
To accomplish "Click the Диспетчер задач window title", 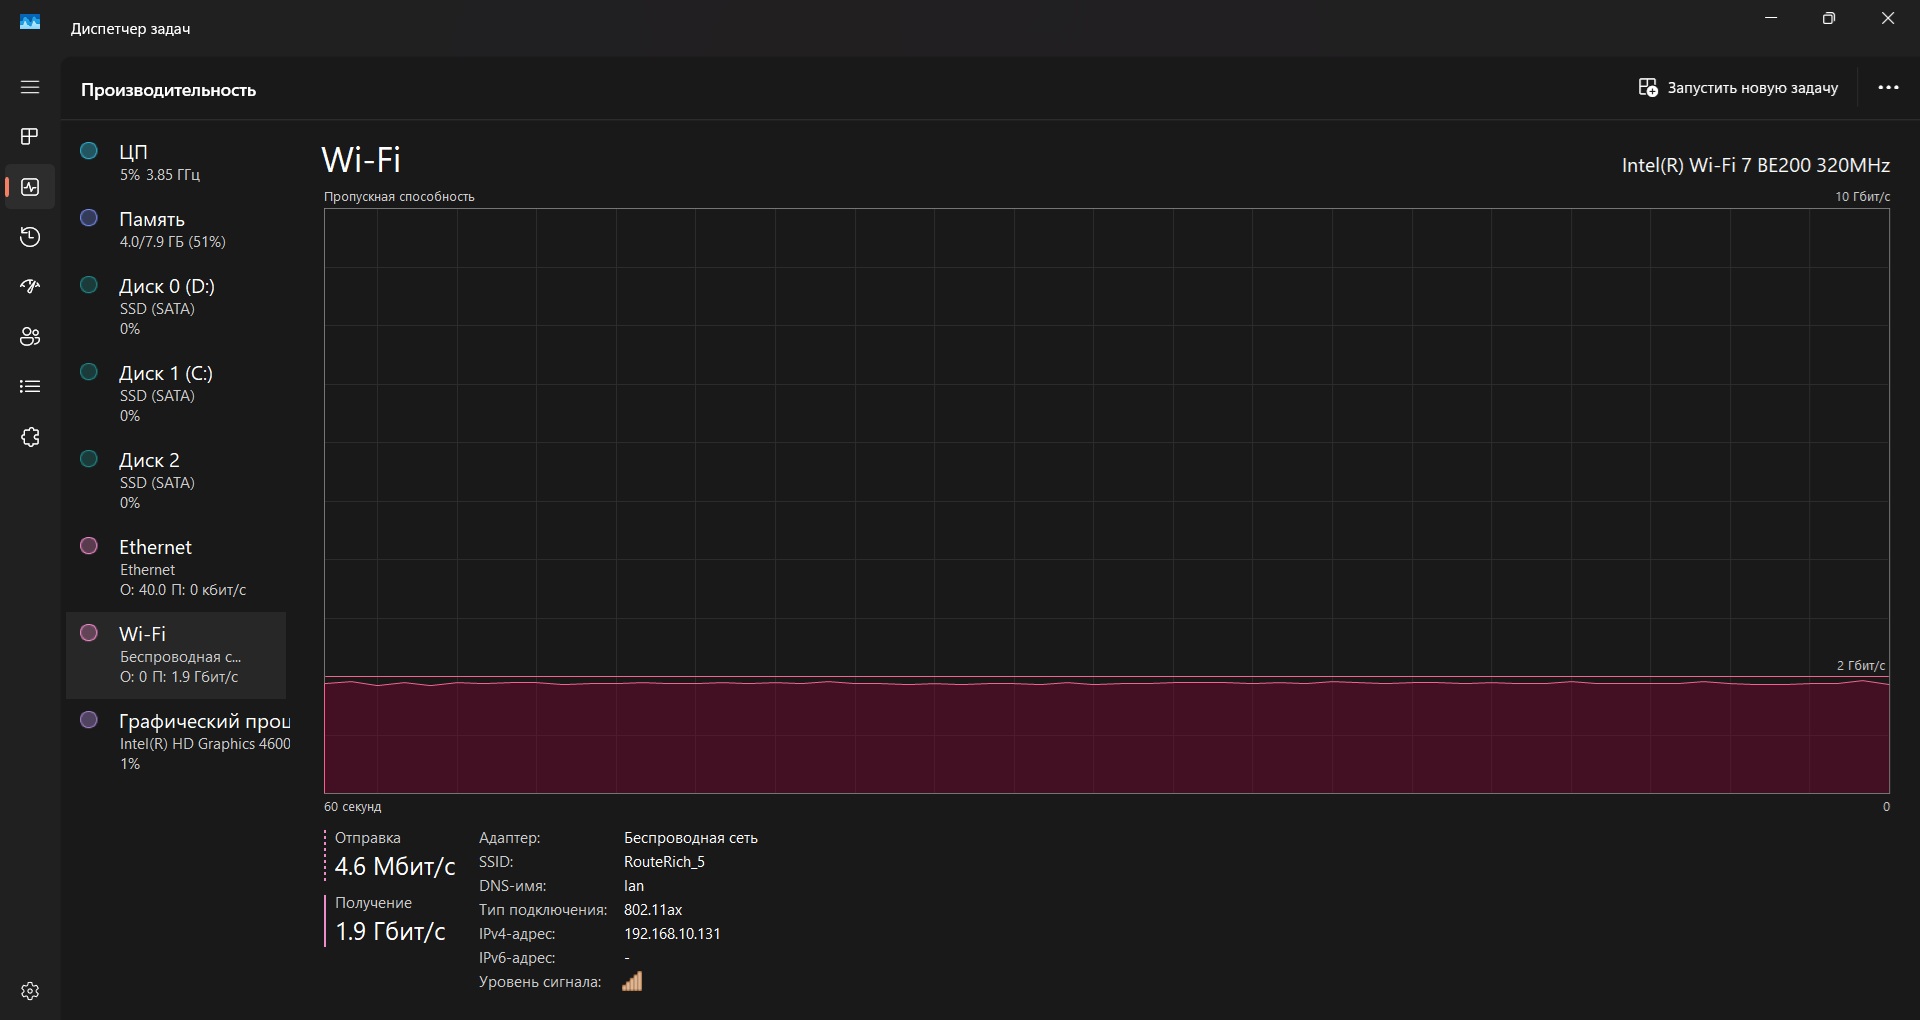I will click(130, 29).
